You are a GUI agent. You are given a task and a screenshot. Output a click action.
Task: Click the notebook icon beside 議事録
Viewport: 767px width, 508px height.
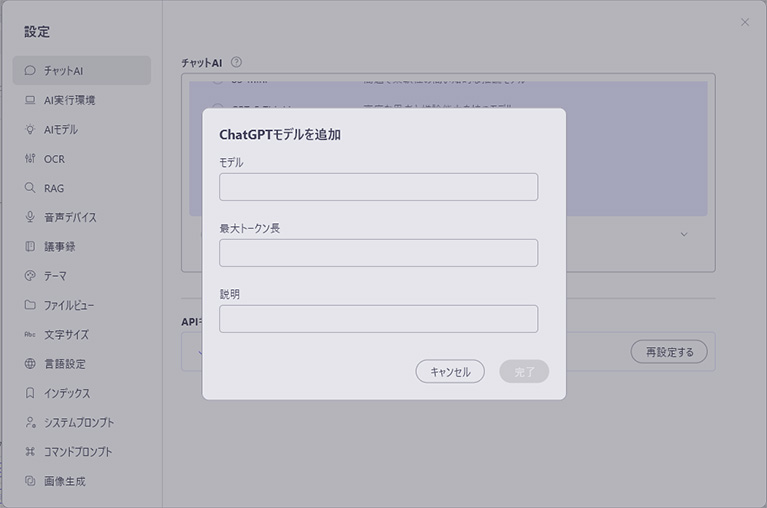point(30,246)
